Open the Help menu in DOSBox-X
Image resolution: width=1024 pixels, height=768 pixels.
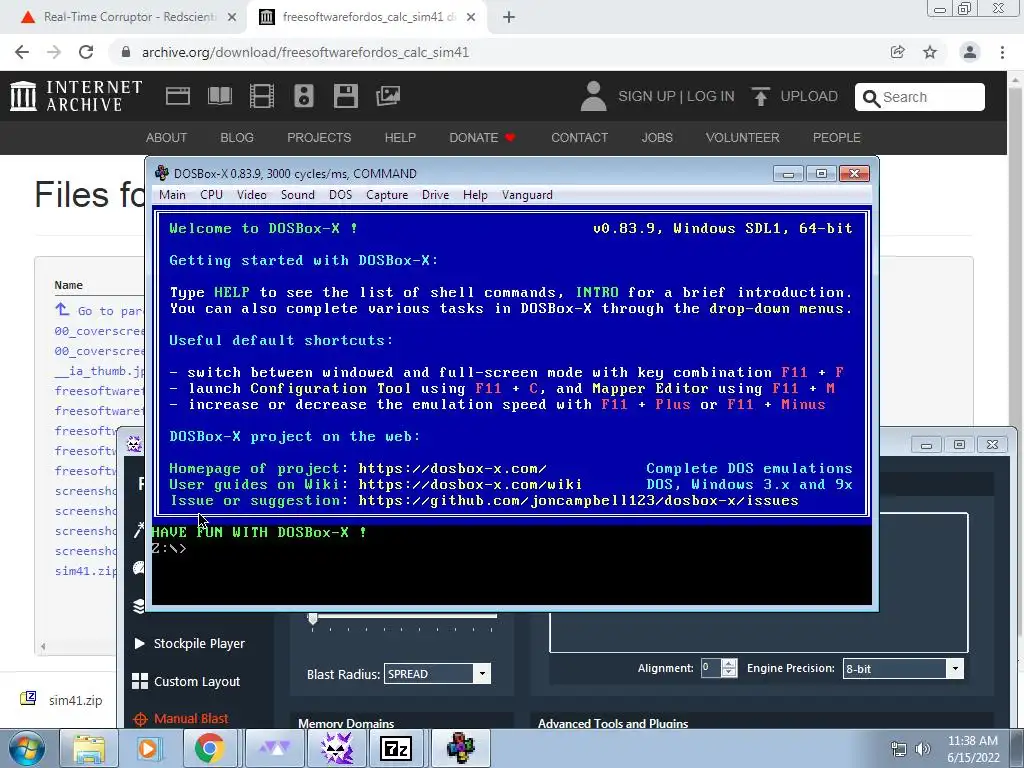pyautogui.click(x=475, y=195)
